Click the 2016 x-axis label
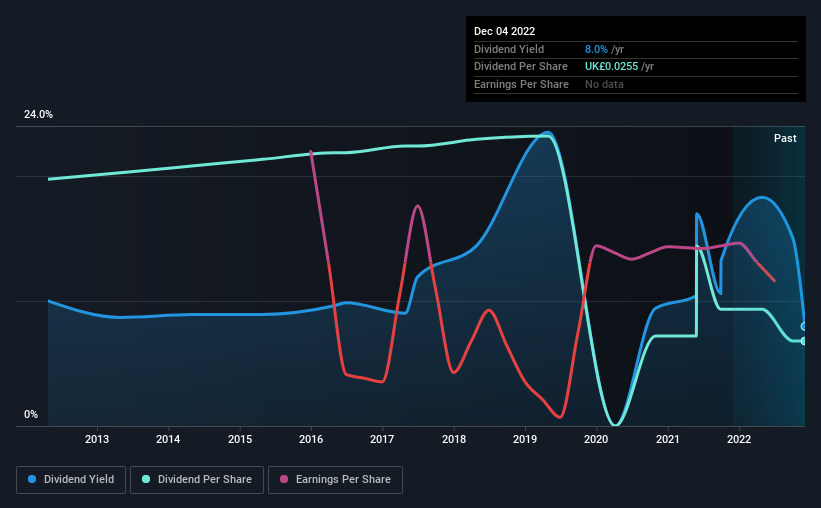Viewport: 821px width, 508px height. 311,439
